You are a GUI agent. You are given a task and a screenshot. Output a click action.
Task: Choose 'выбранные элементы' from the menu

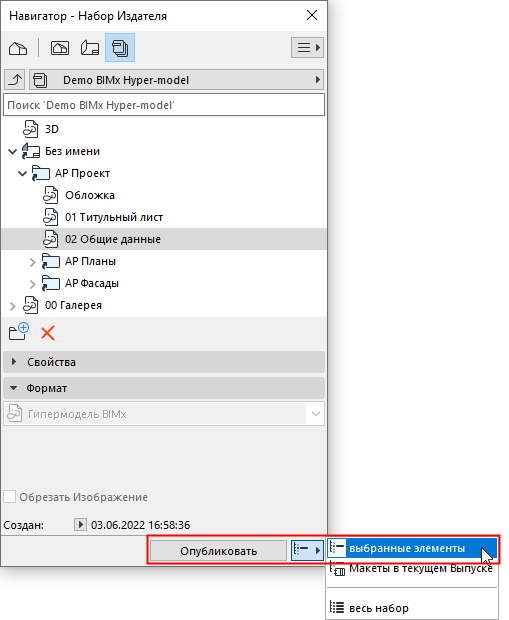(x=412, y=548)
